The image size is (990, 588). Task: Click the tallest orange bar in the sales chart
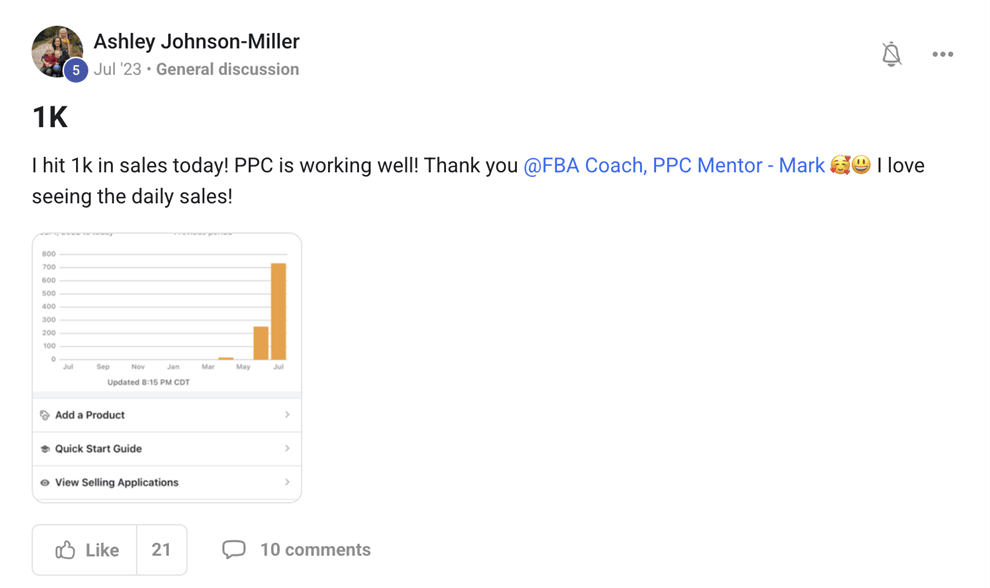(x=278, y=311)
